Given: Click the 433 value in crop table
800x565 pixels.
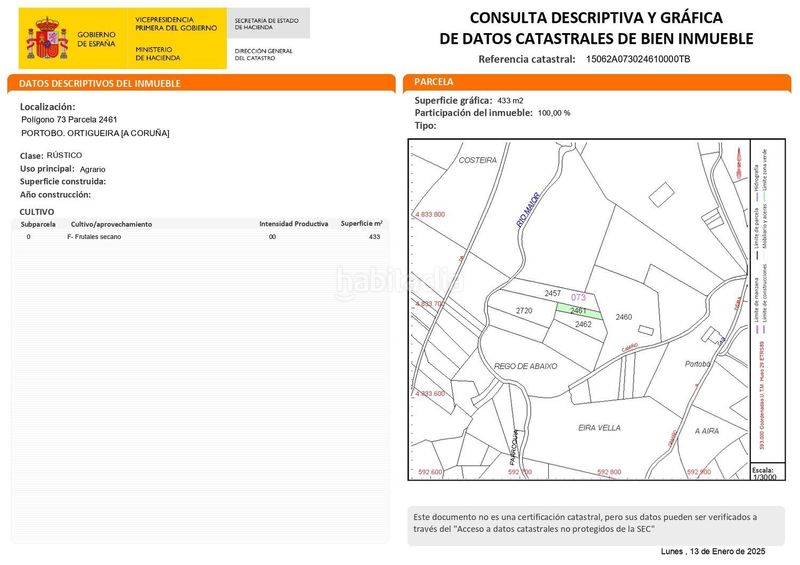Looking at the screenshot, I should tap(374, 237).
